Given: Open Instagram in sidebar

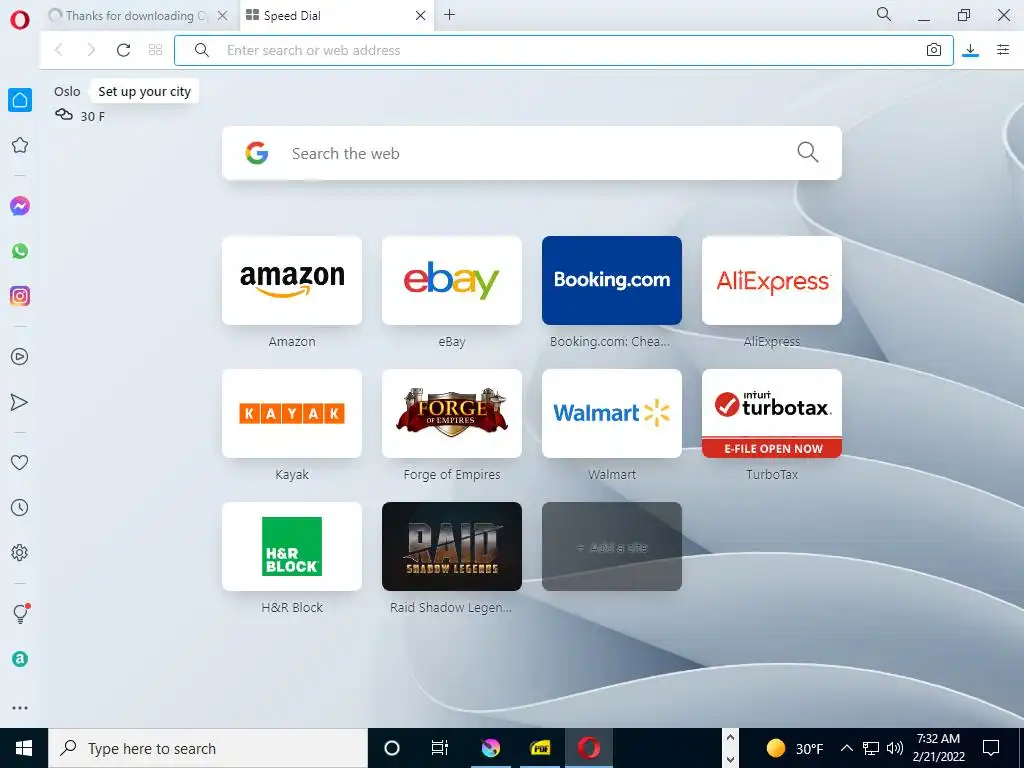Looking at the screenshot, I should tap(20, 296).
